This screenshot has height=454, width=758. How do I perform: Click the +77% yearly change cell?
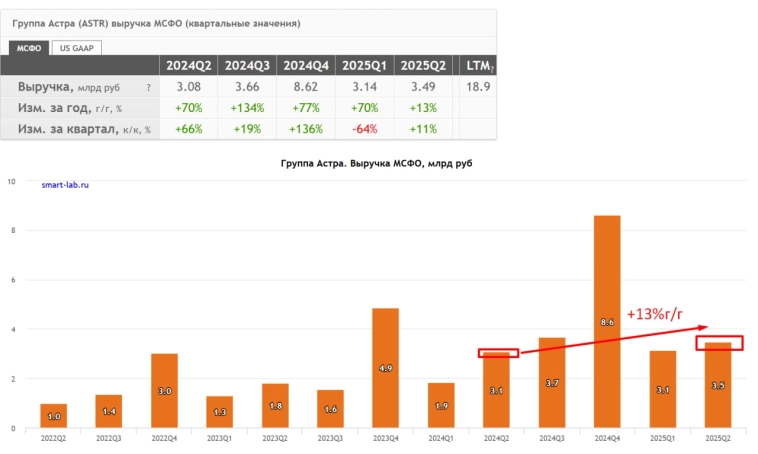306,108
